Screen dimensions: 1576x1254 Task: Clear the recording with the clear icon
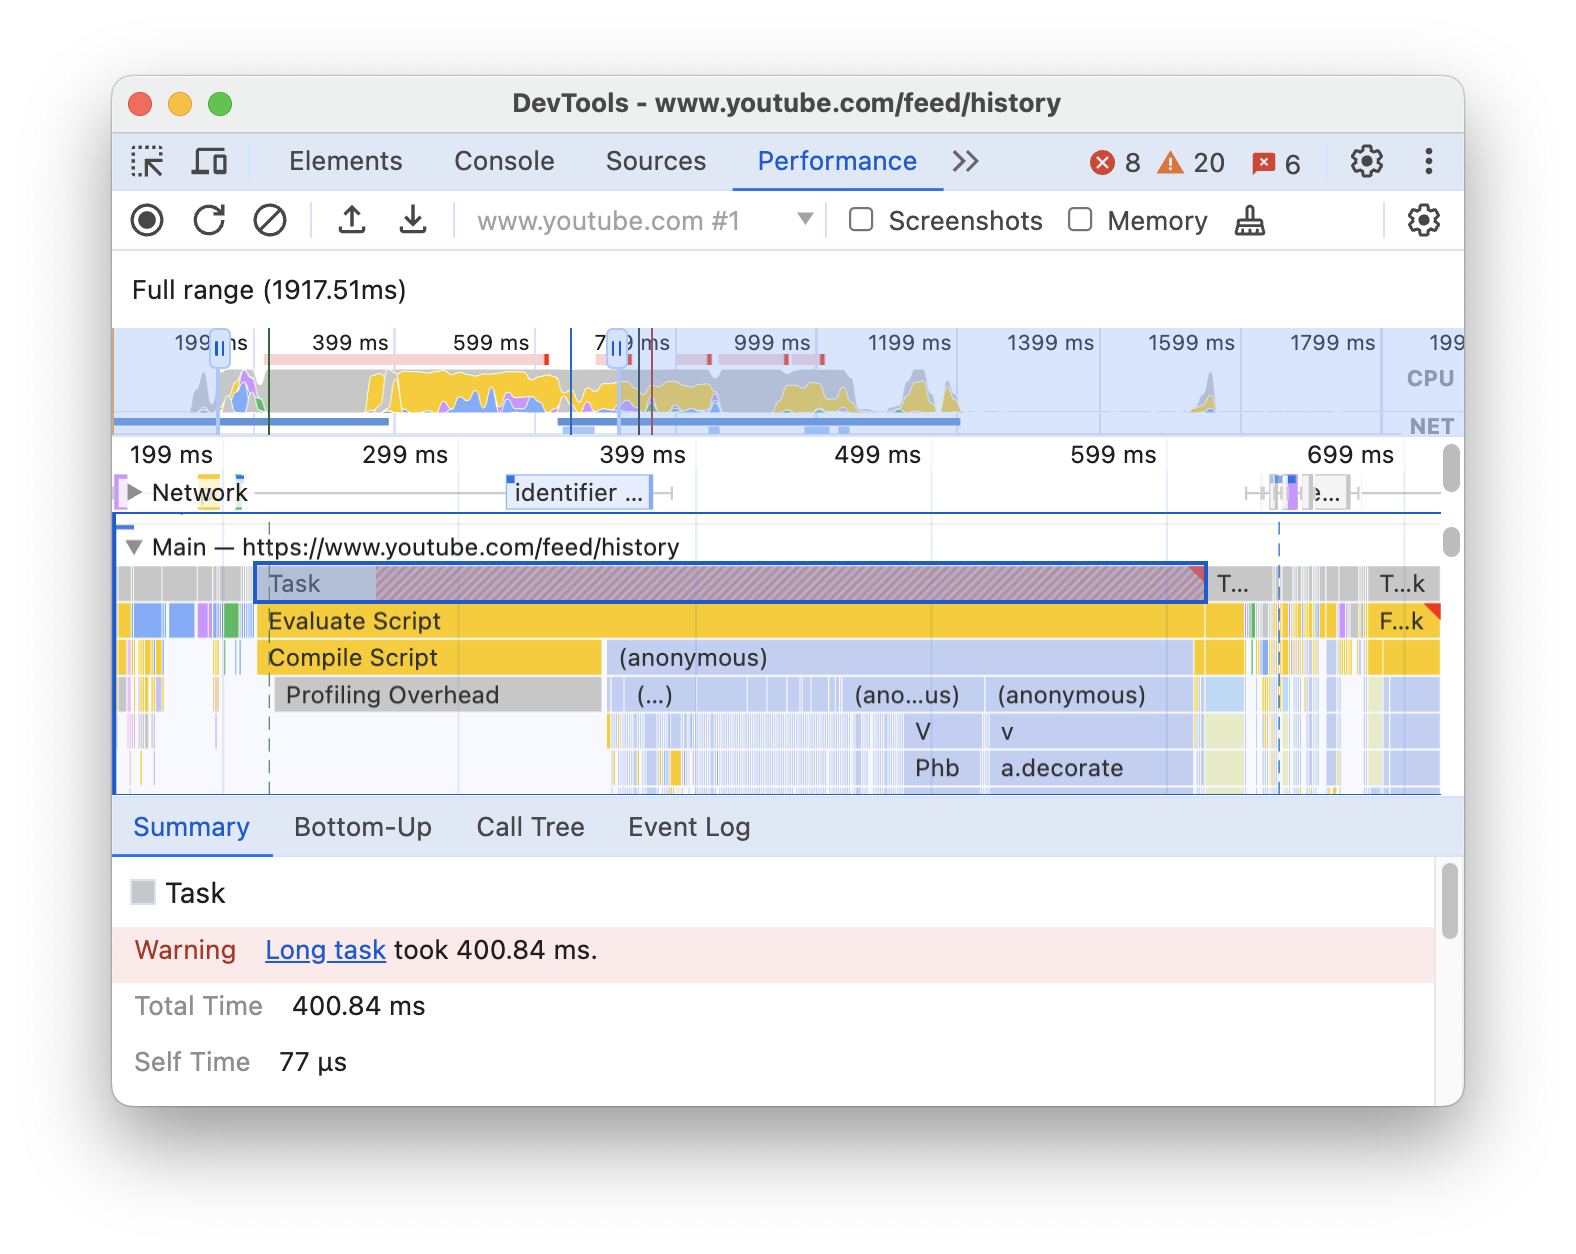[270, 220]
